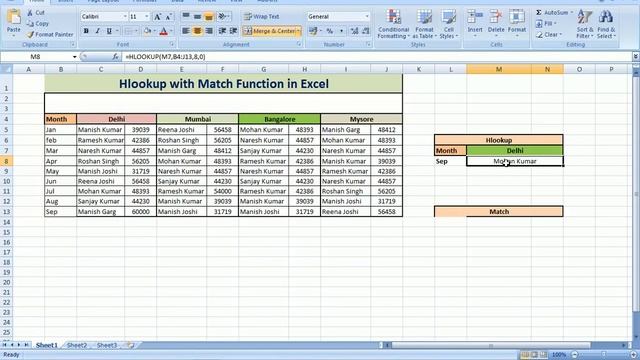Image resolution: width=640 pixels, height=360 pixels.
Task: Switch to the Sheet1 tab
Action: (x=47, y=345)
